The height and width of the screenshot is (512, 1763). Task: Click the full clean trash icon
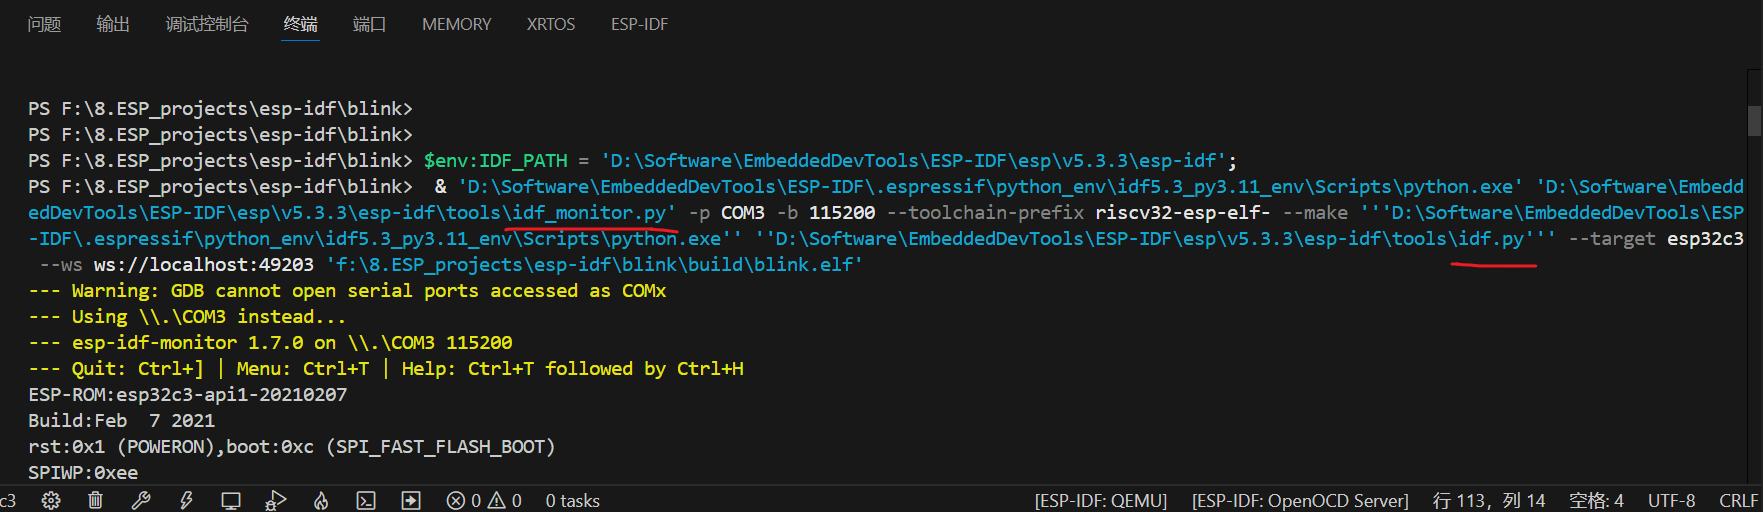tap(95, 500)
